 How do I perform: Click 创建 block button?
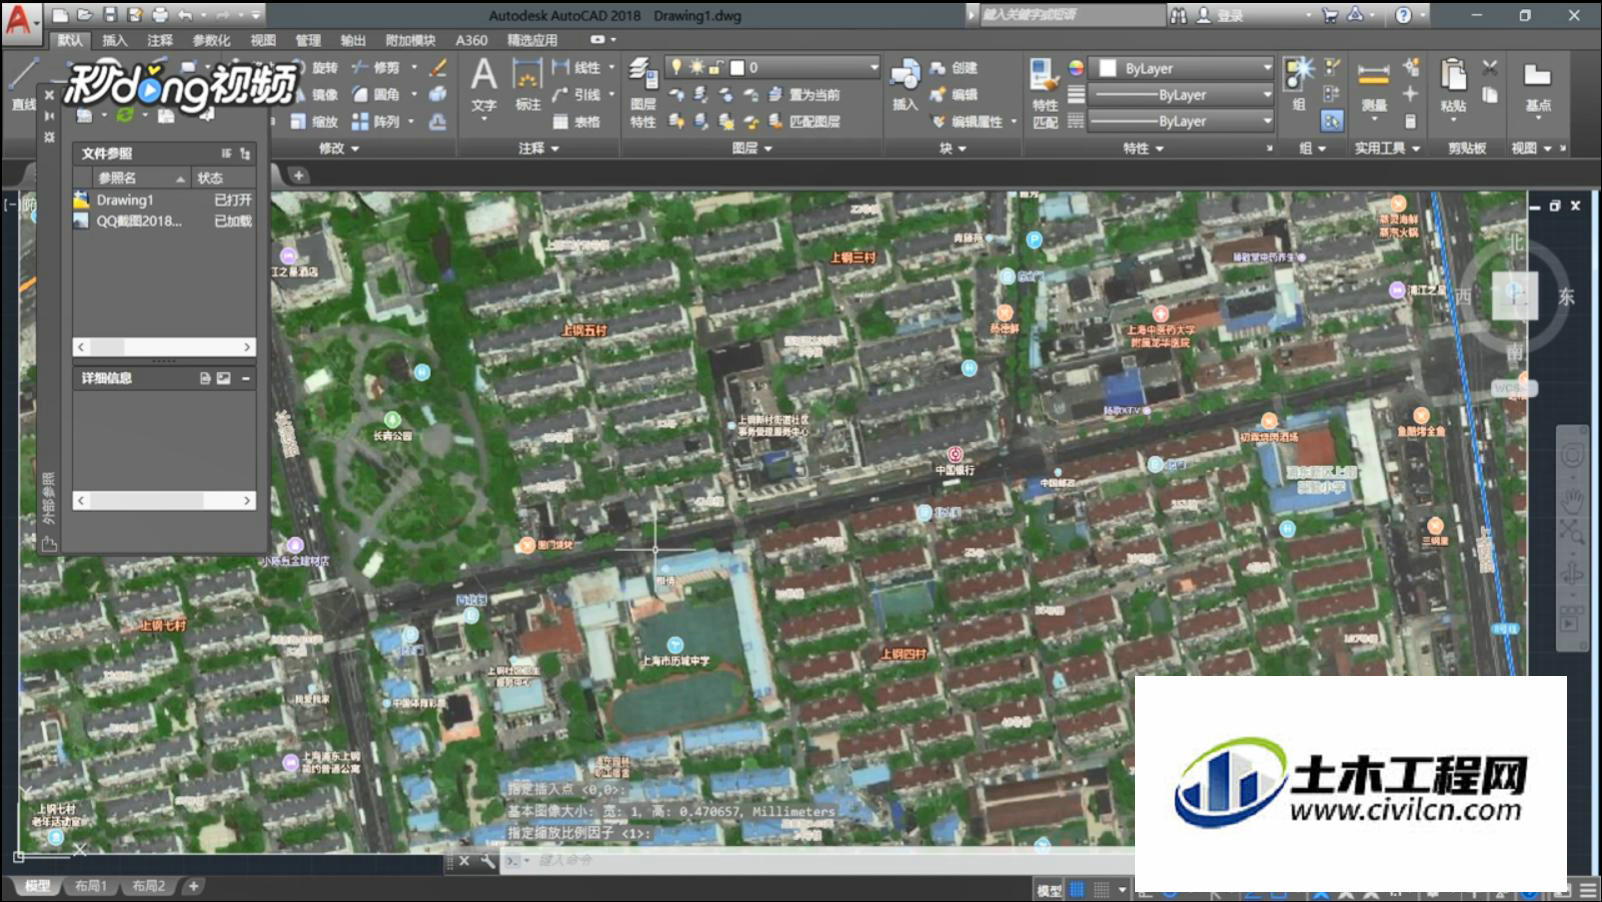coord(953,68)
